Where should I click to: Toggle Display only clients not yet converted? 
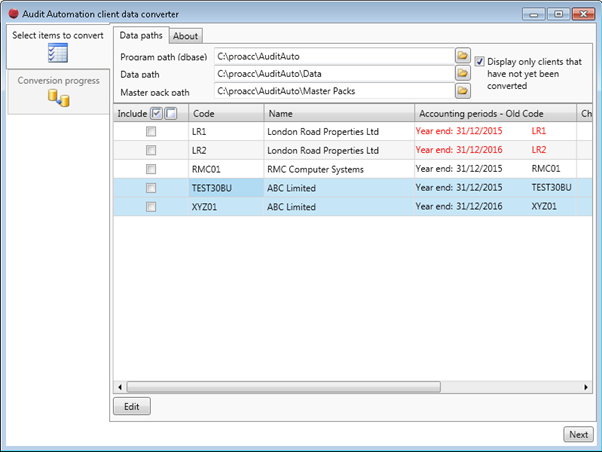(x=479, y=61)
